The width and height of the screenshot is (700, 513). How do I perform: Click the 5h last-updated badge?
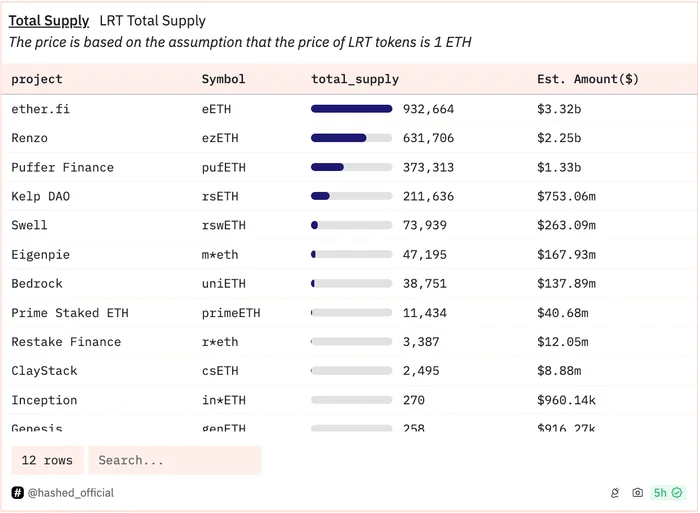[x=667, y=492]
